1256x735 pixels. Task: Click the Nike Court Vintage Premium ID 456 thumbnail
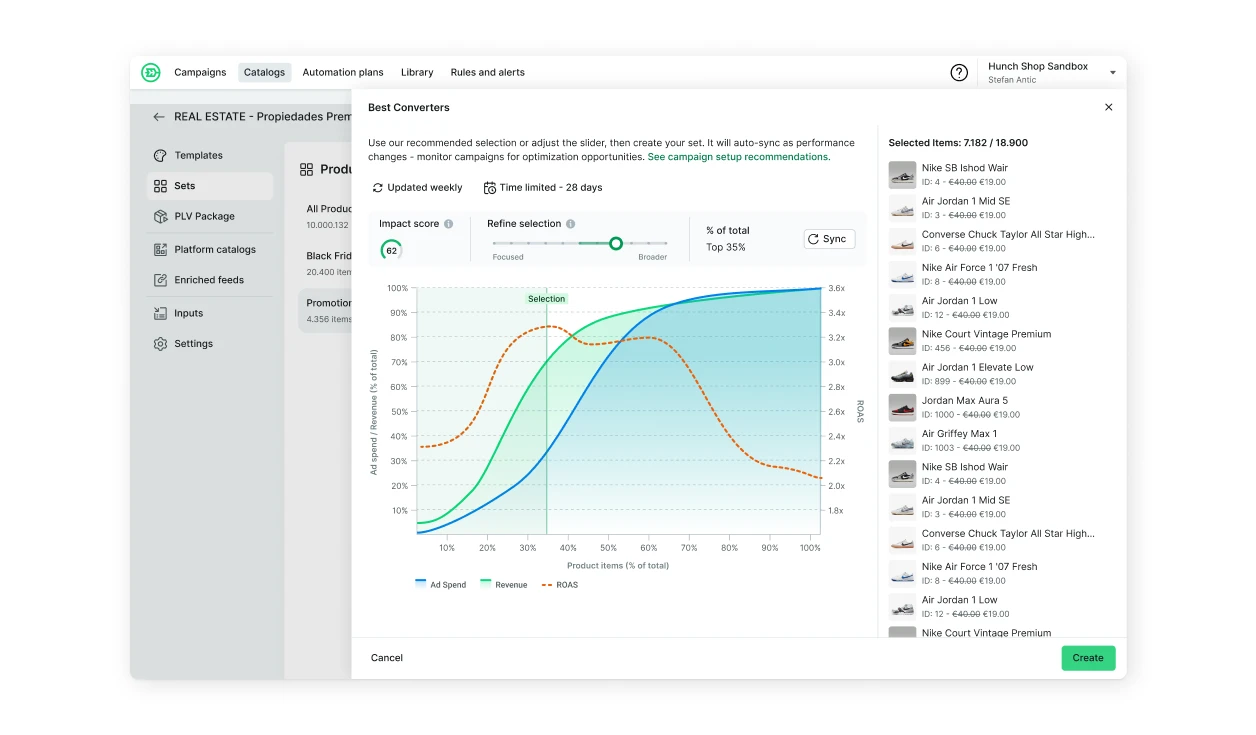(902, 341)
